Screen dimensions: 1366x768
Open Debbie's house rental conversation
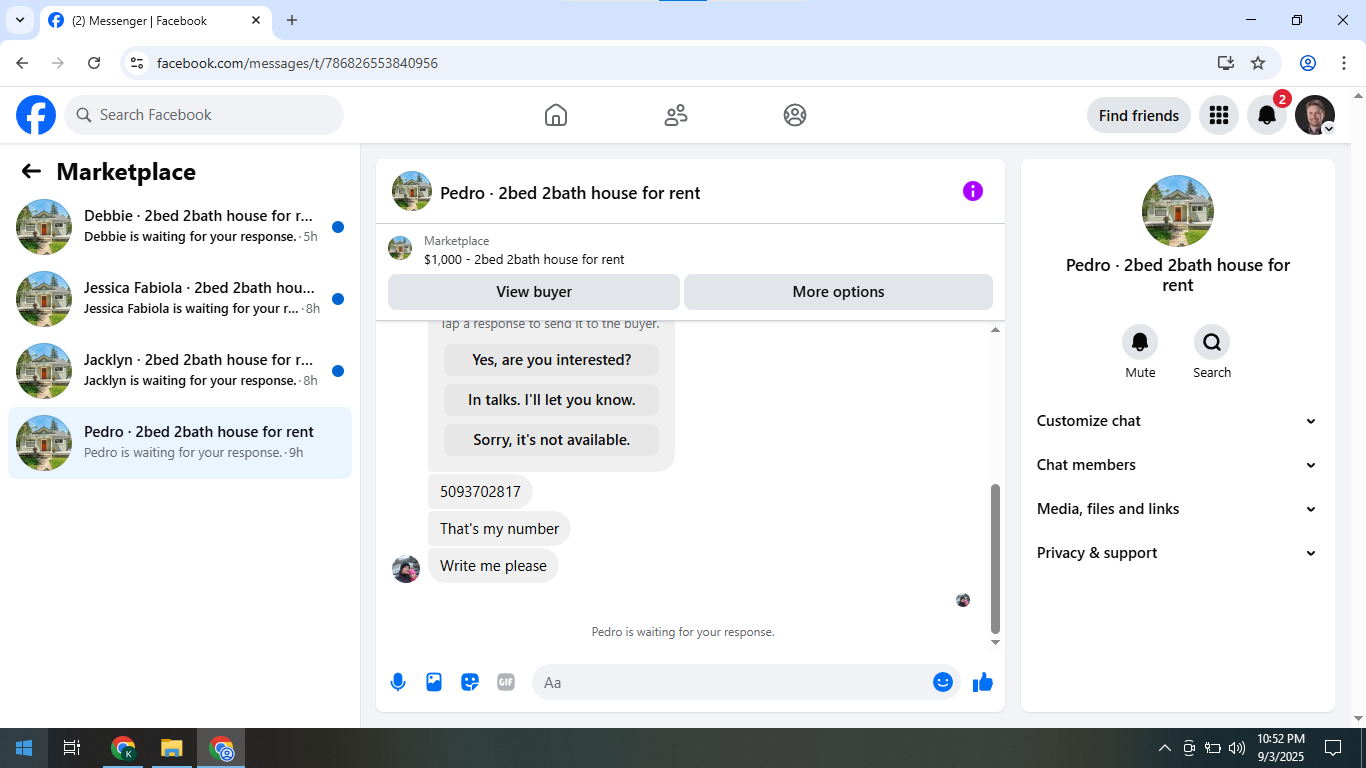click(x=180, y=227)
